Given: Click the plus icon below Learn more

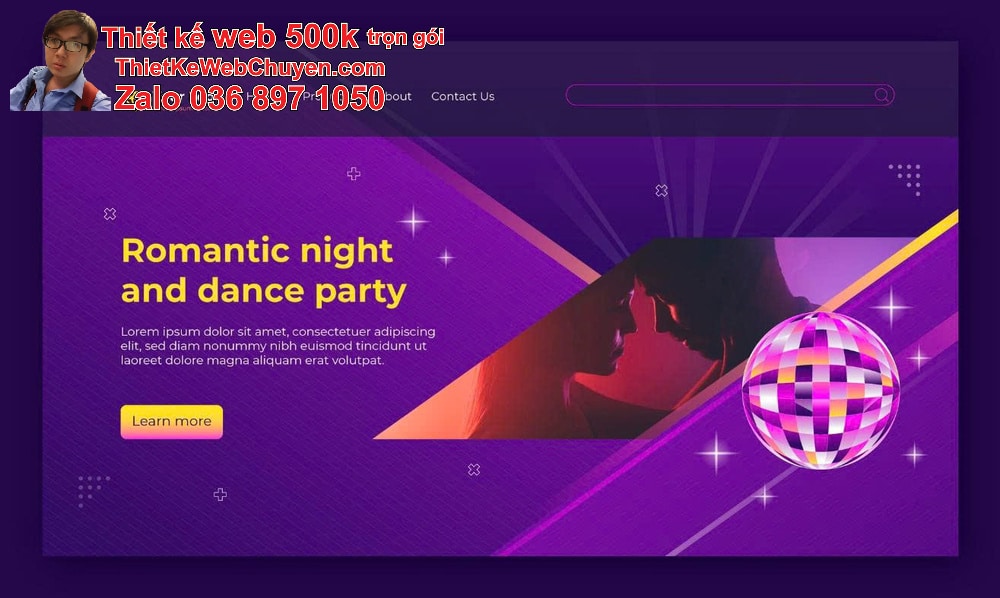Looking at the screenshot, I should click(x=220, y=494).
